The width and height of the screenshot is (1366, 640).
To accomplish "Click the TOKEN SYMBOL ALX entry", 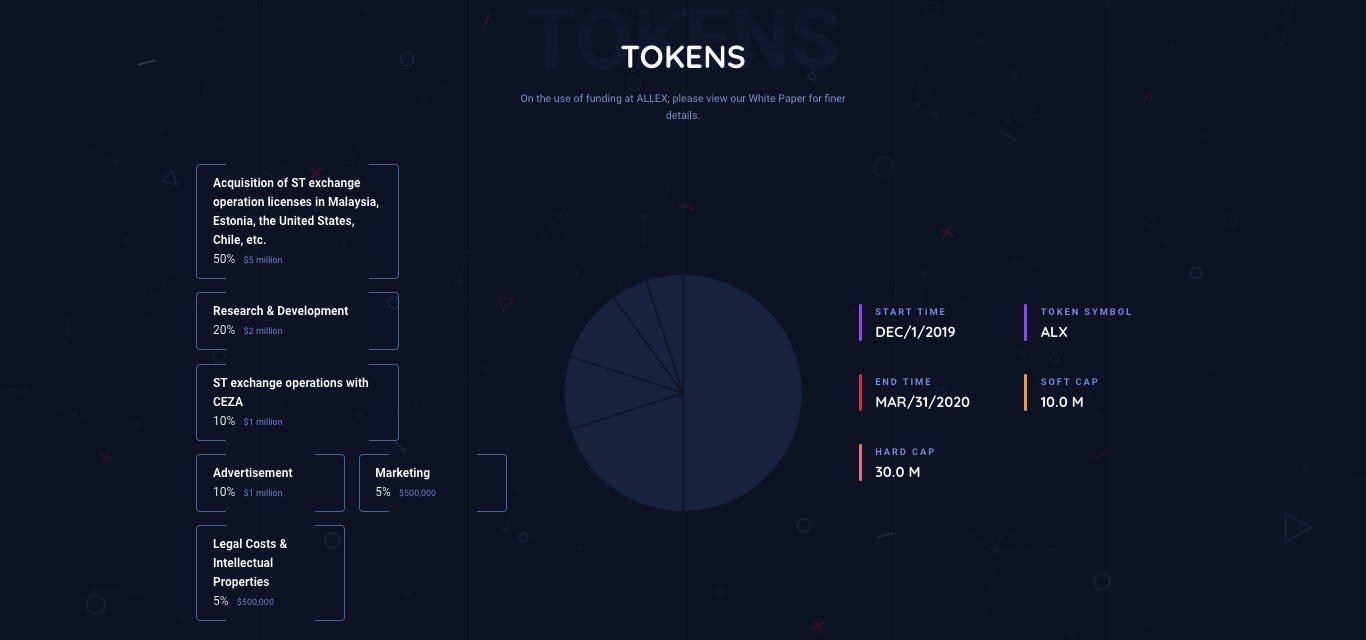I will pyautogui.click(x=1086, y=323).
